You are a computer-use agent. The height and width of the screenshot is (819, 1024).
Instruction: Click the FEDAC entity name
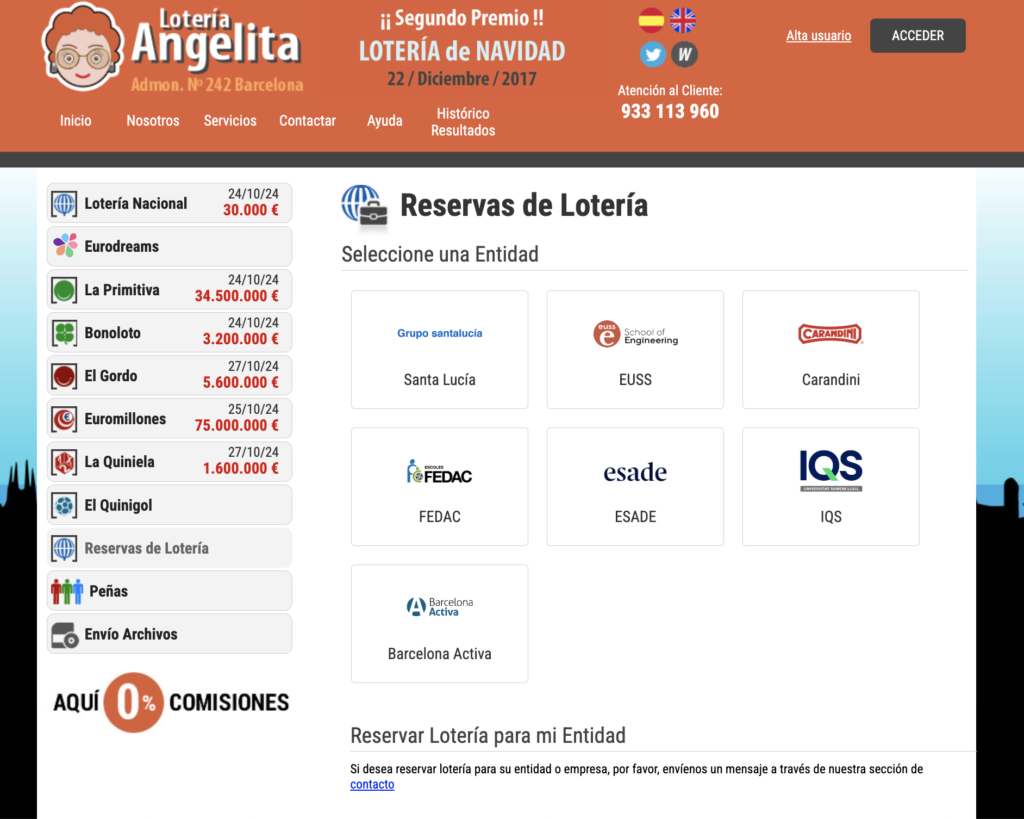(x=440, y=517)
